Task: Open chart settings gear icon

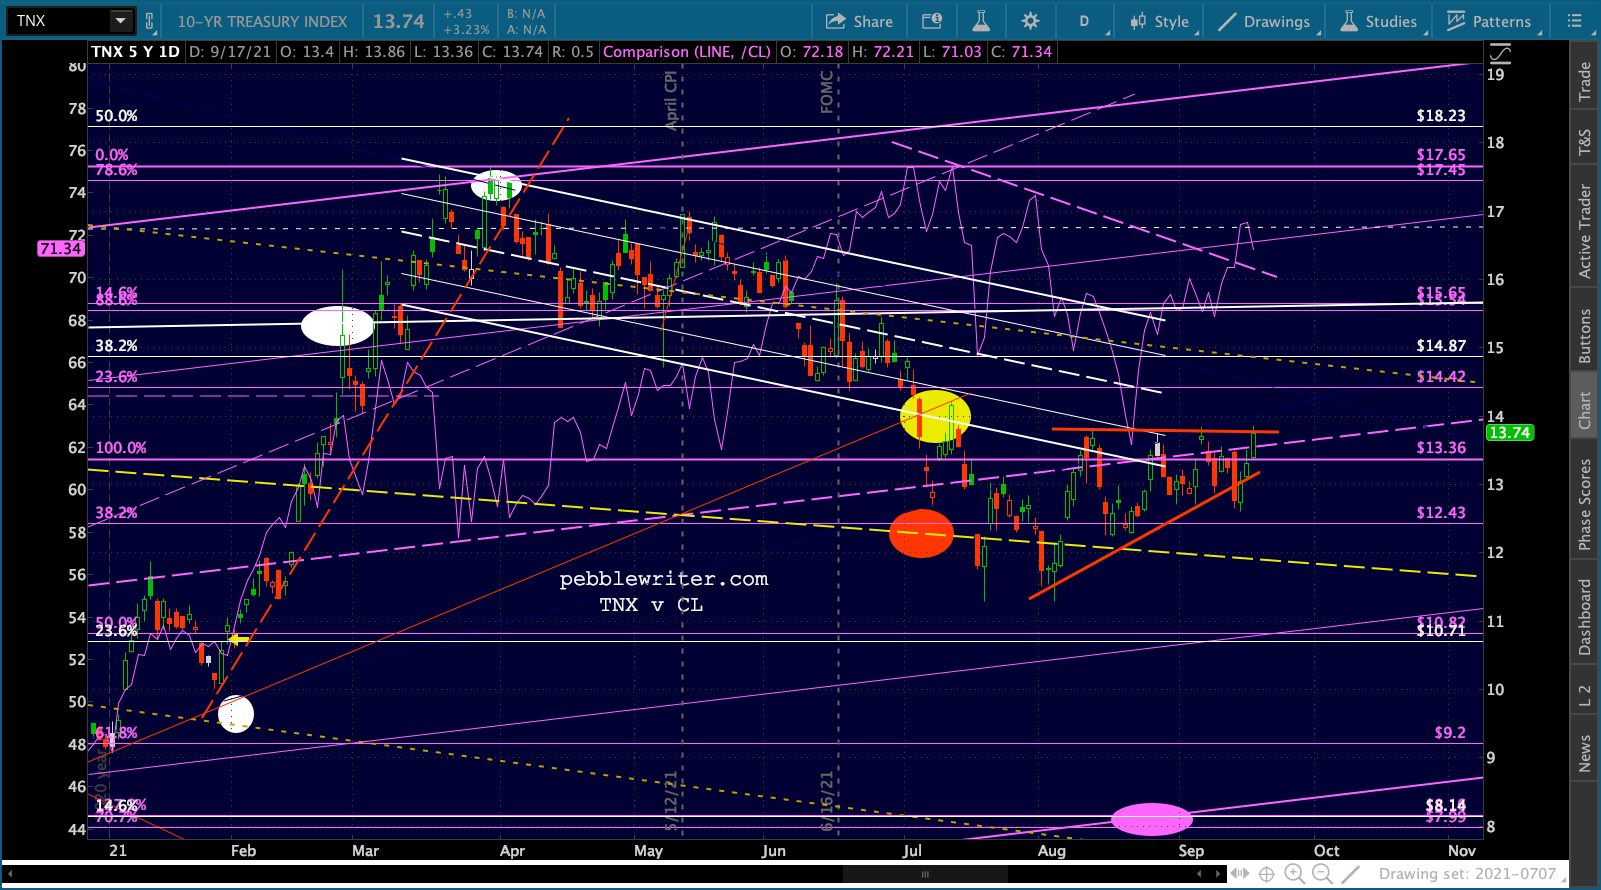Action: 1030,21
